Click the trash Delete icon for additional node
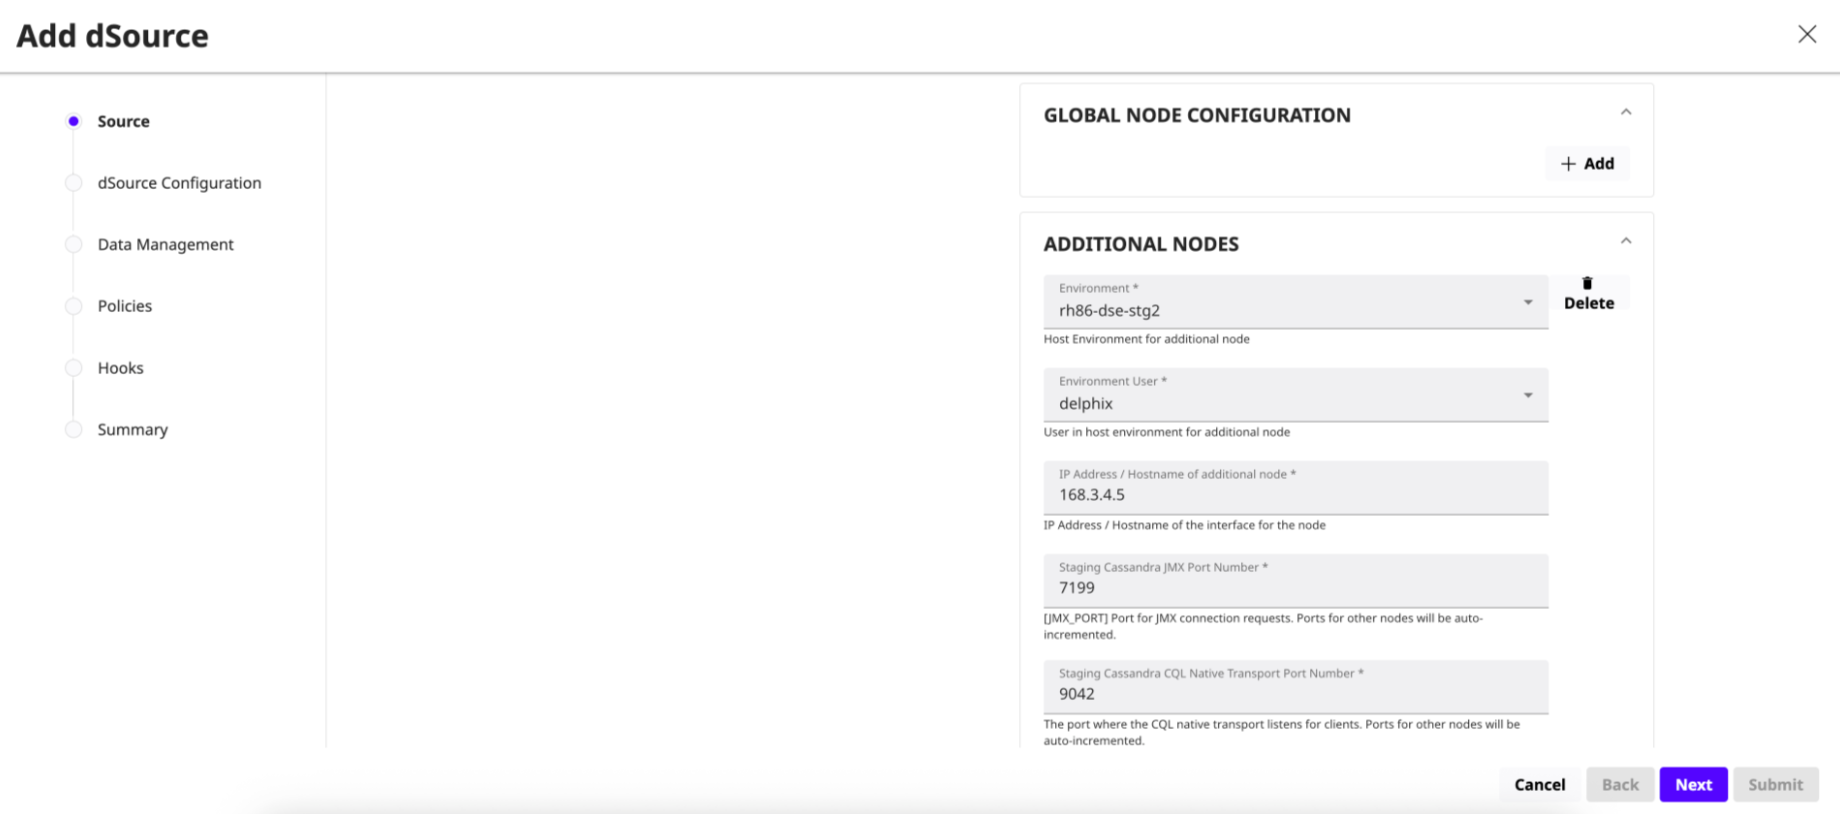The image size is (1840, 814). click(1587, 284)
